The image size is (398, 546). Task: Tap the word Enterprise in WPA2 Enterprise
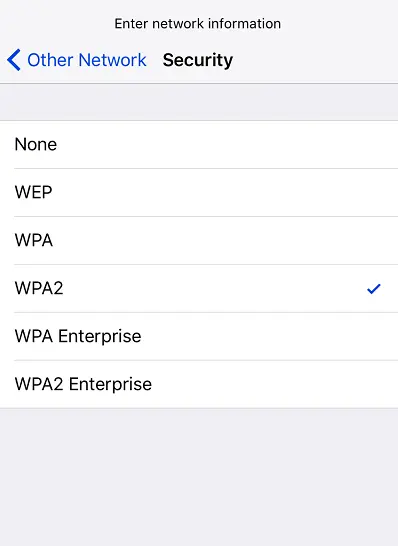[110, 385]
